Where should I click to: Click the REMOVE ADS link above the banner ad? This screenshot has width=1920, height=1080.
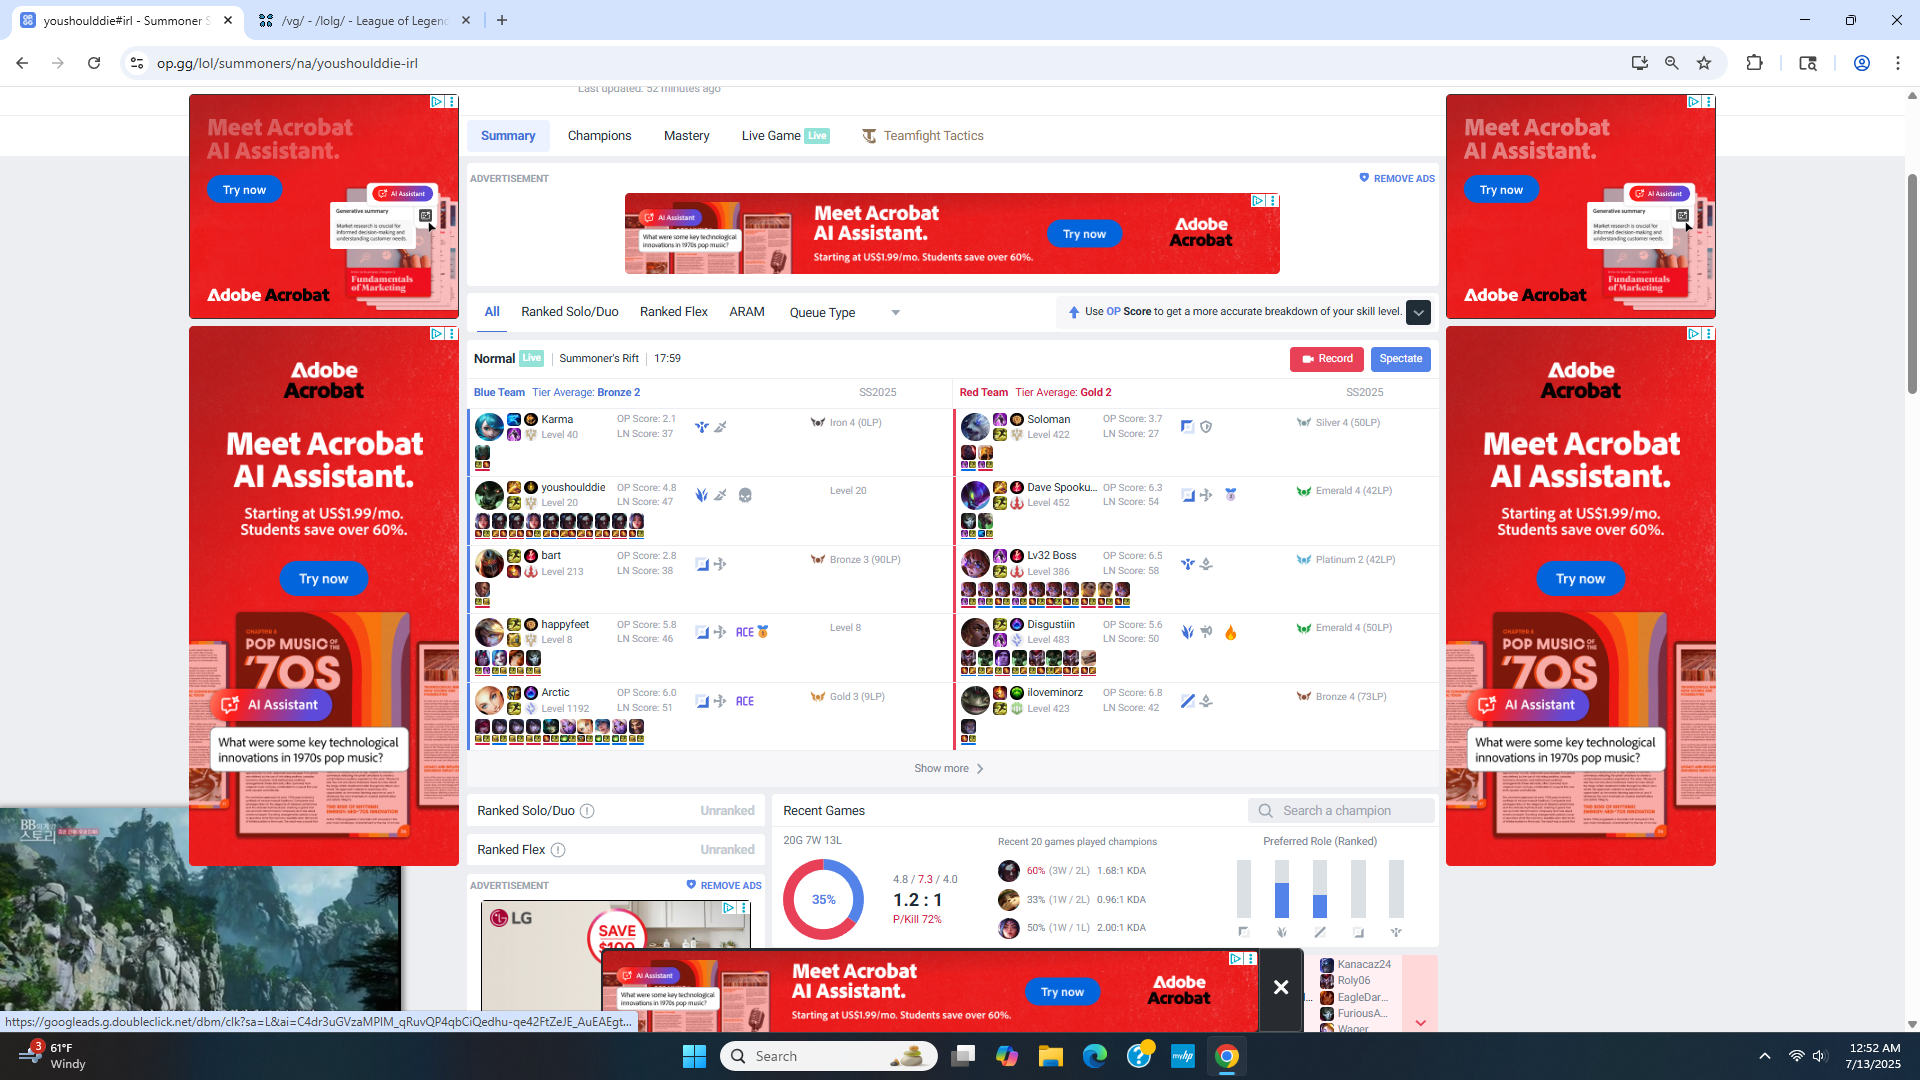coord(1397,178)
